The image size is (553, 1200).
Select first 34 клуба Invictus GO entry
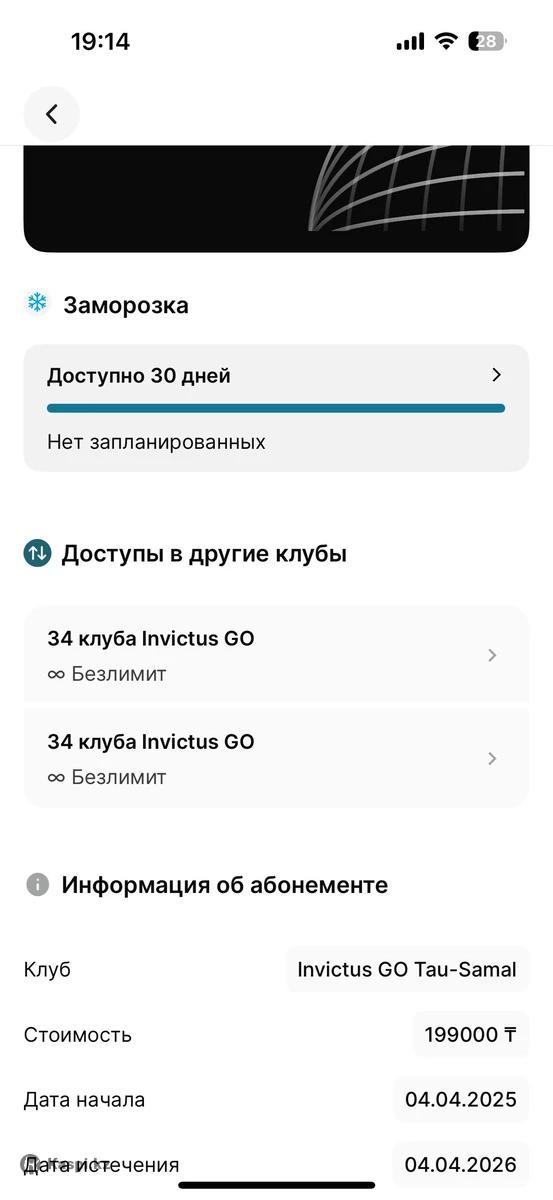click(276, 655)
